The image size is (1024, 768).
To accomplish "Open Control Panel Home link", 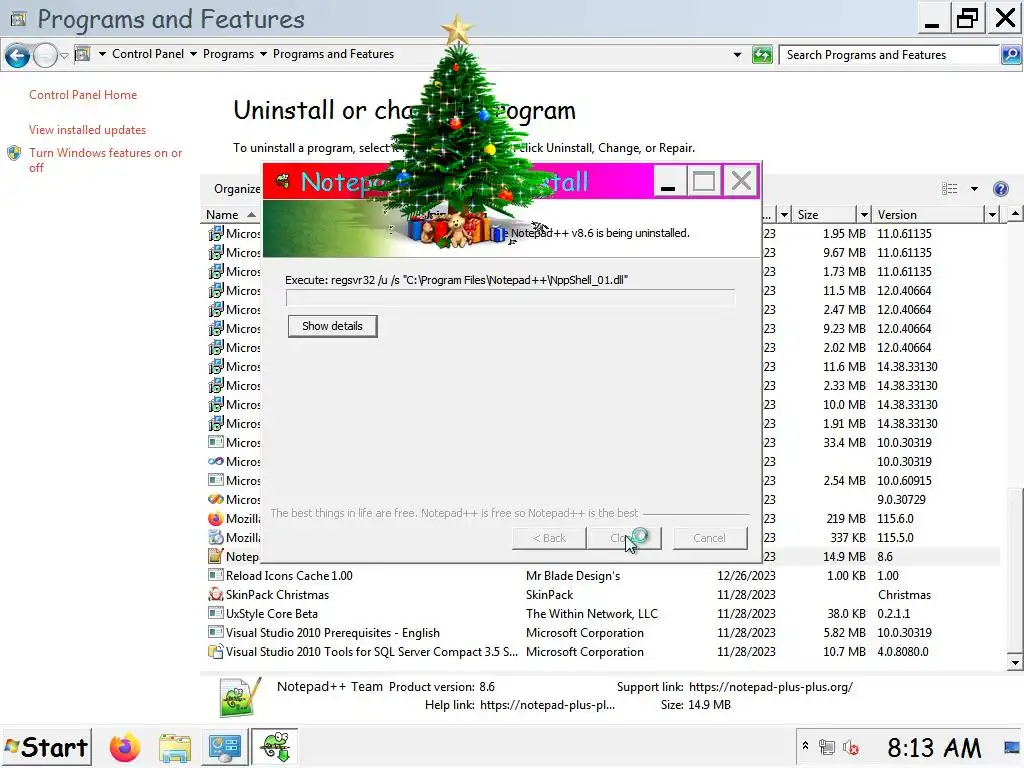I will [83, 95].
